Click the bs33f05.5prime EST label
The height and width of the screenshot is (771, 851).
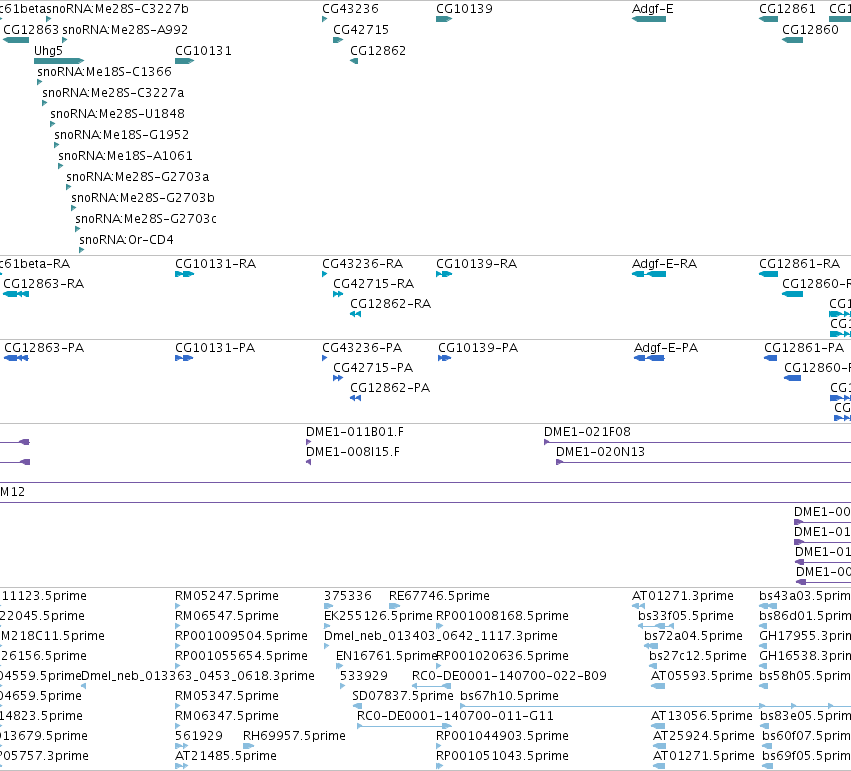coord(685,616)
